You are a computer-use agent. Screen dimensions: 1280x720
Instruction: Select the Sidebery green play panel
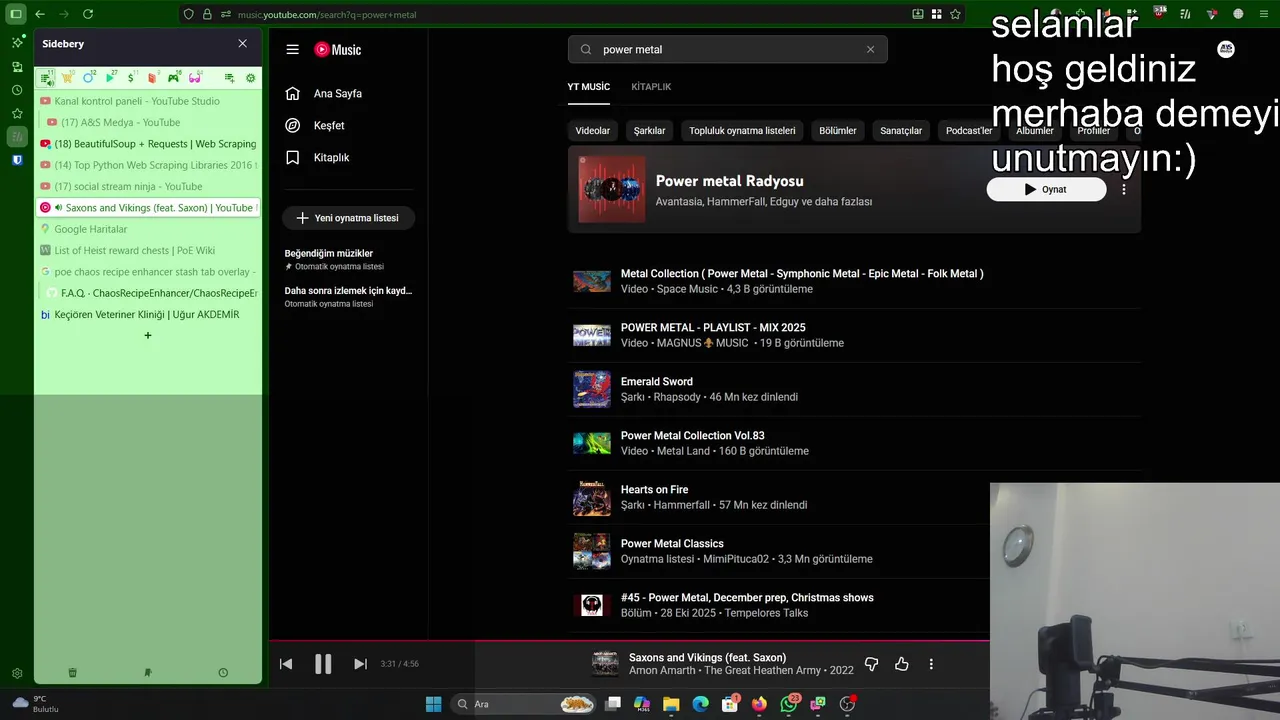(111, 77)
